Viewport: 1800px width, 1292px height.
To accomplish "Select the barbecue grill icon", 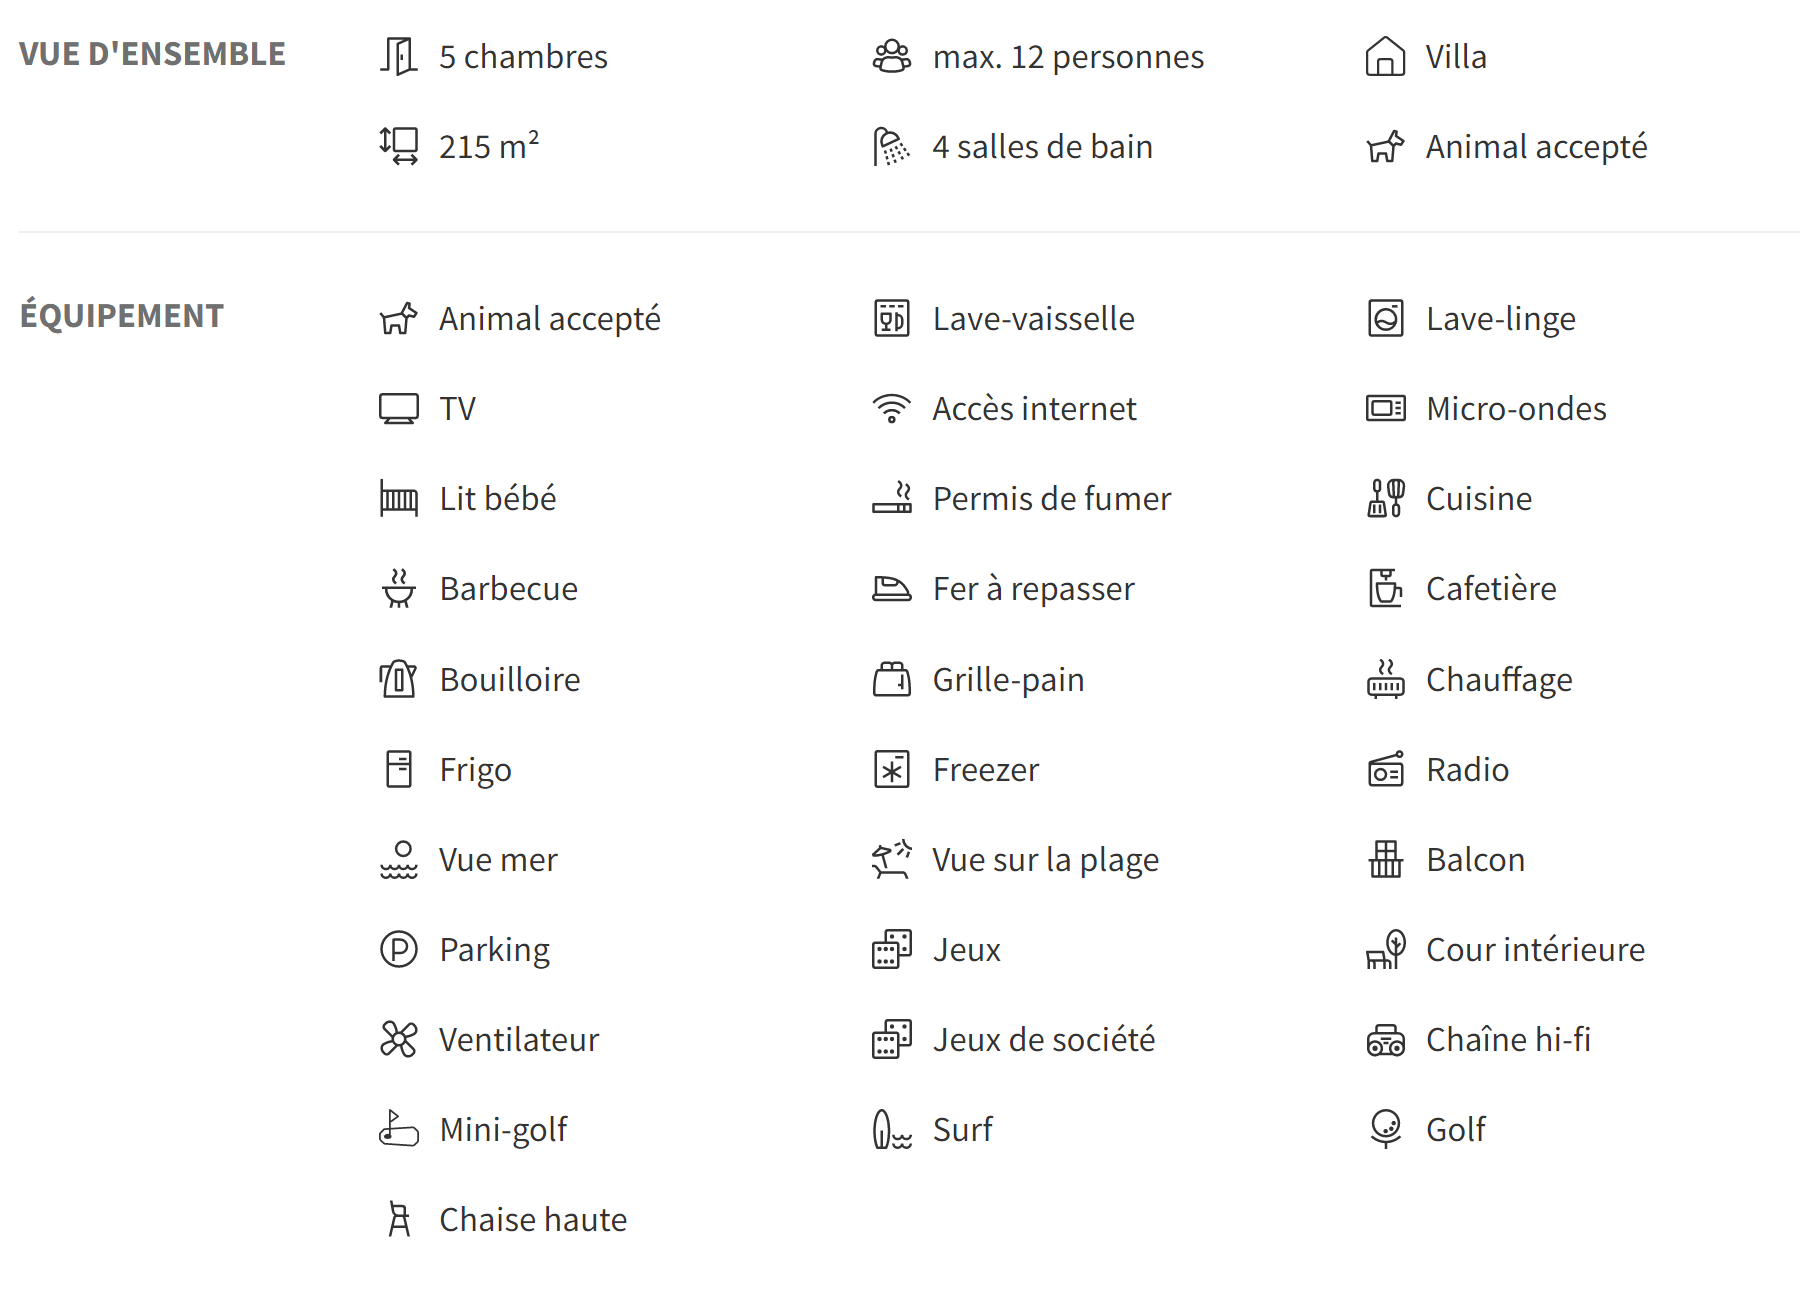I will click(x=398, y=588).
